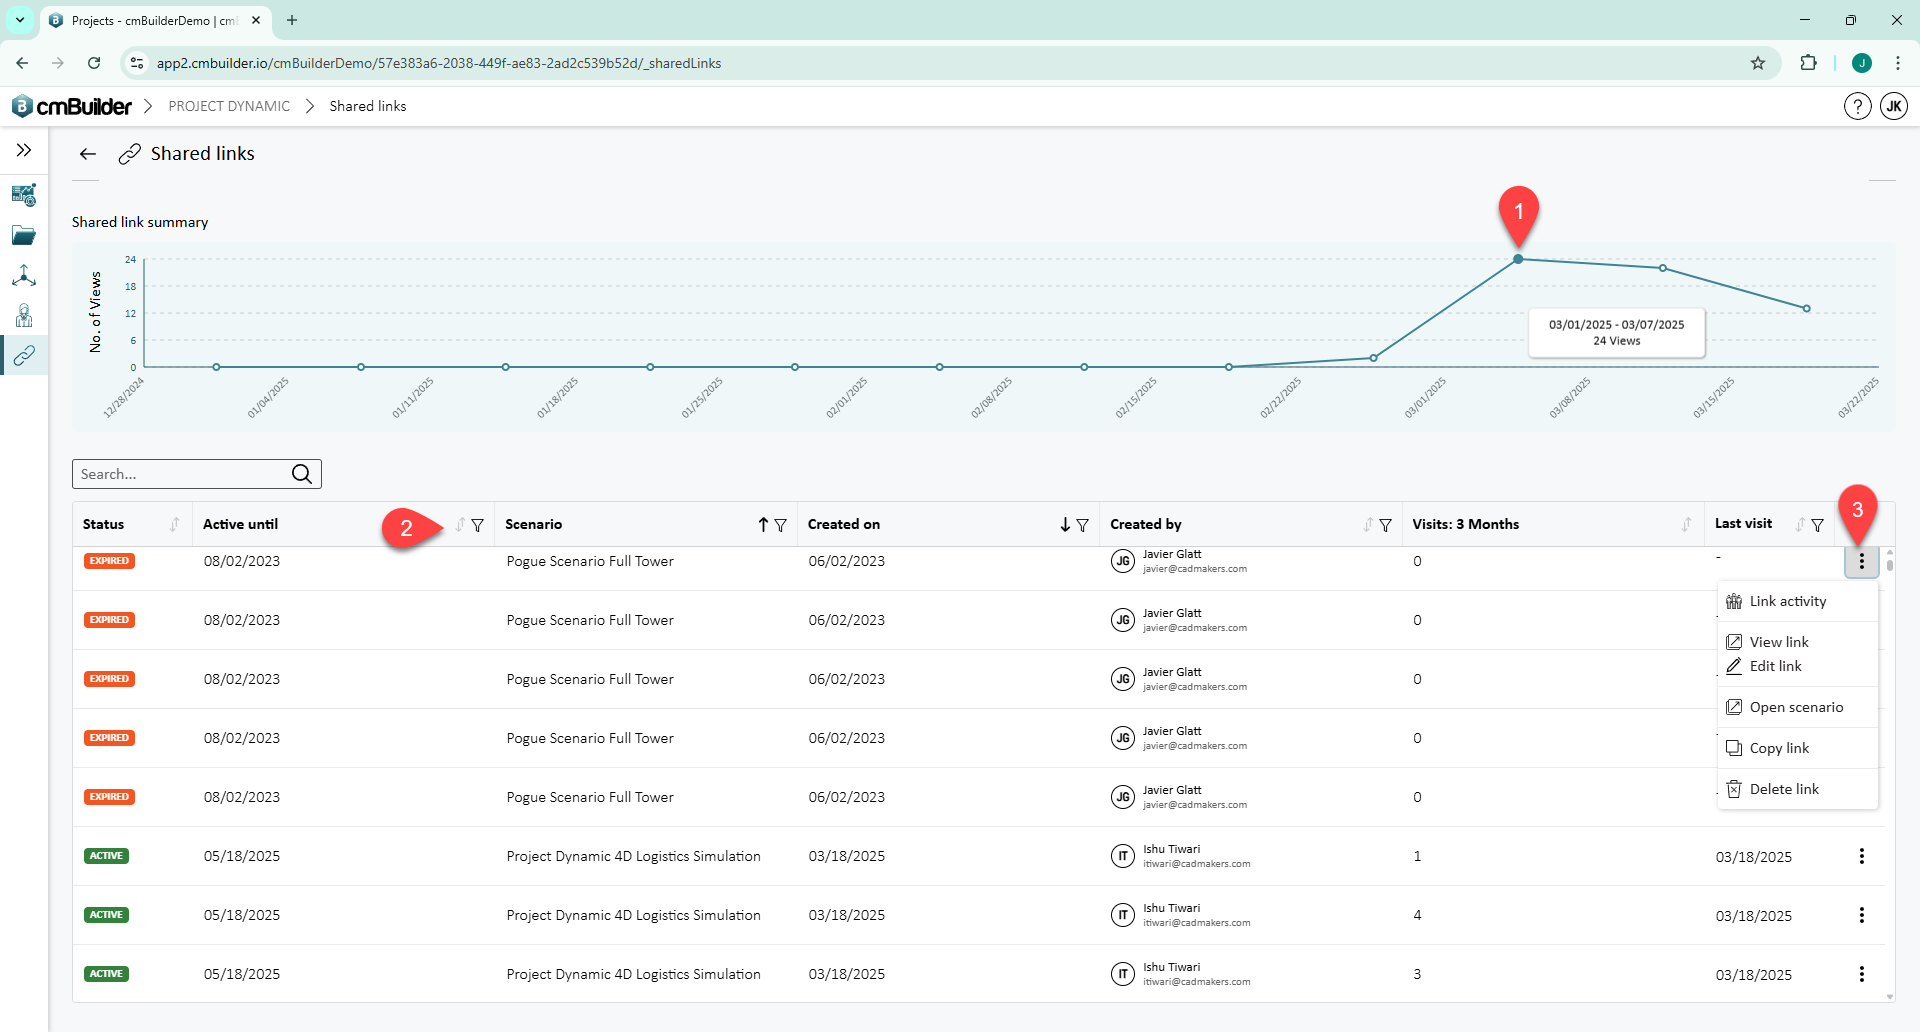Sort by Active until column
The height and width of the screenshot is (1032, 1920).
pos(460,524)
